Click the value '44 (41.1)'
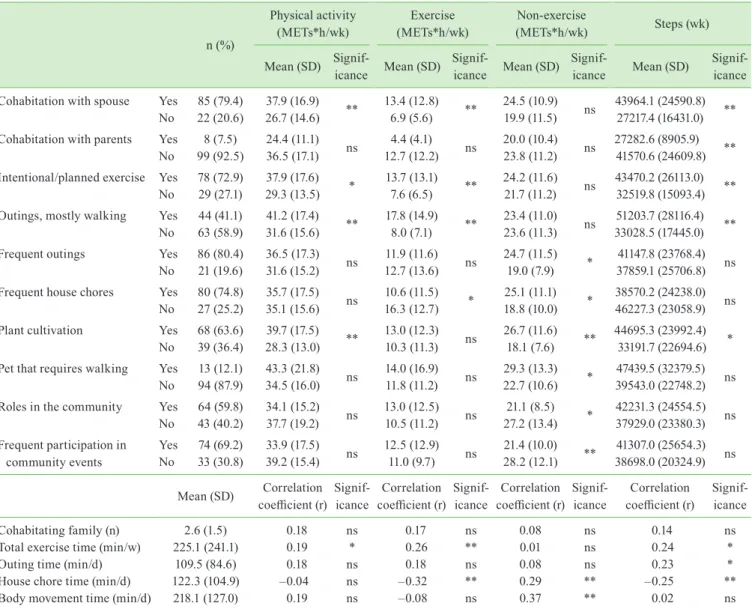The width and height of the screenshot is (752, 609). 220,216
